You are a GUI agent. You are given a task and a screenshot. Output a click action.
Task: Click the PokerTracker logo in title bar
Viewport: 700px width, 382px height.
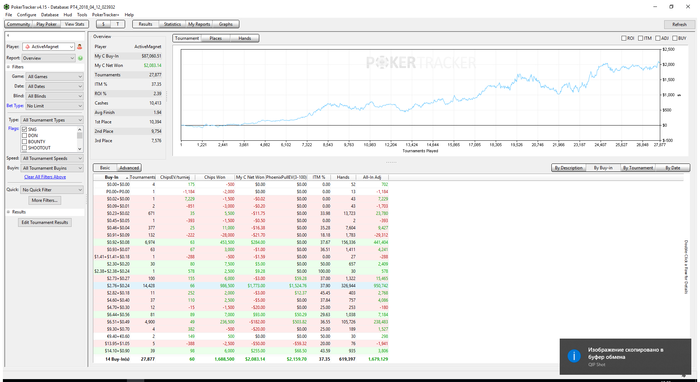pos(6,7)
